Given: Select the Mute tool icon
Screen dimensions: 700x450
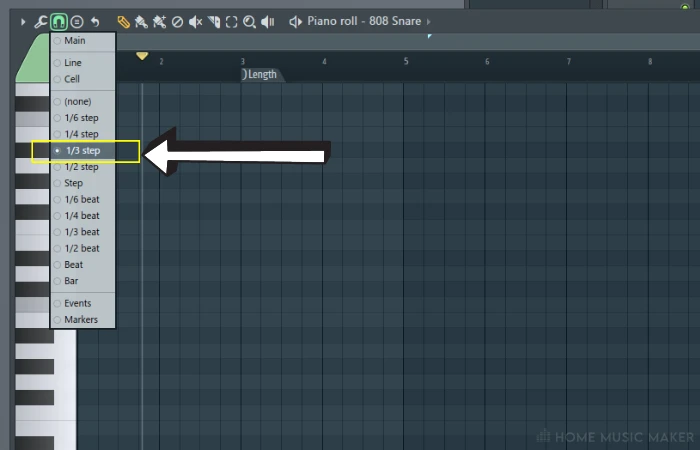Looking at the screenshot, I should point(195,21).
